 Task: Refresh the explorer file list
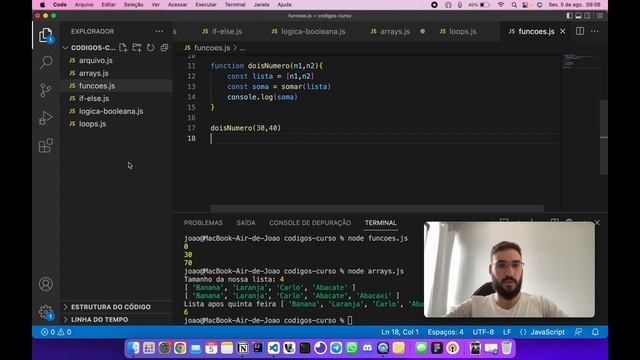click(151, 48)
